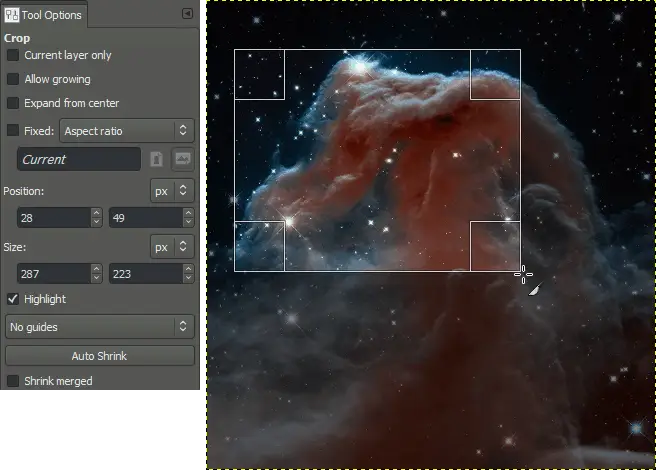Open the Tool Options tab
This screenshot has width=656, height=470.
[x=44, y=15]
